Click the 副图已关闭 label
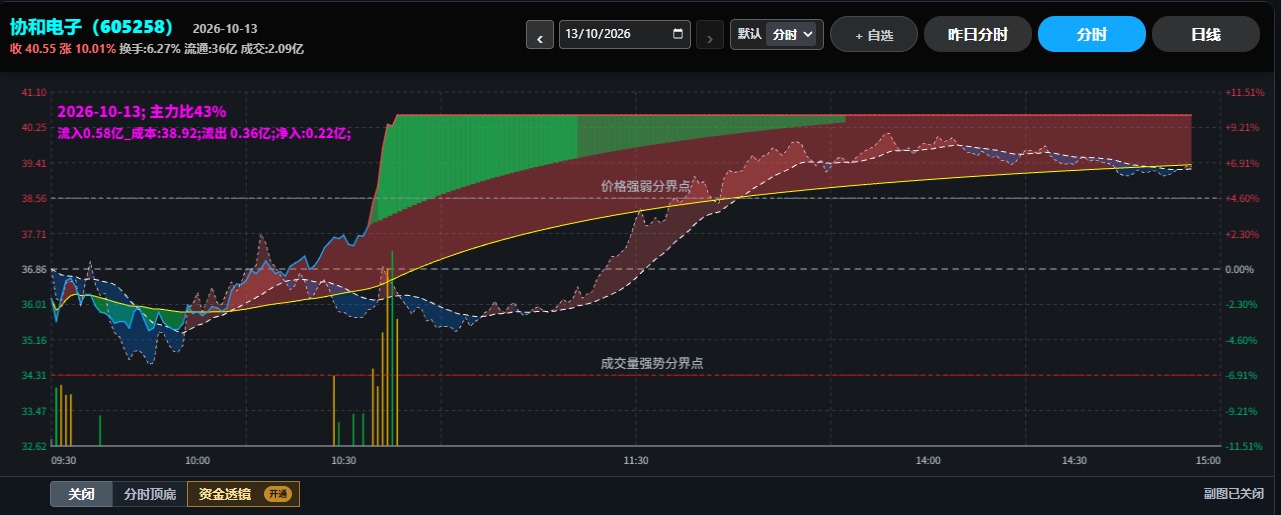Screen dimensions: 1281x515 tap(1235, 494)
